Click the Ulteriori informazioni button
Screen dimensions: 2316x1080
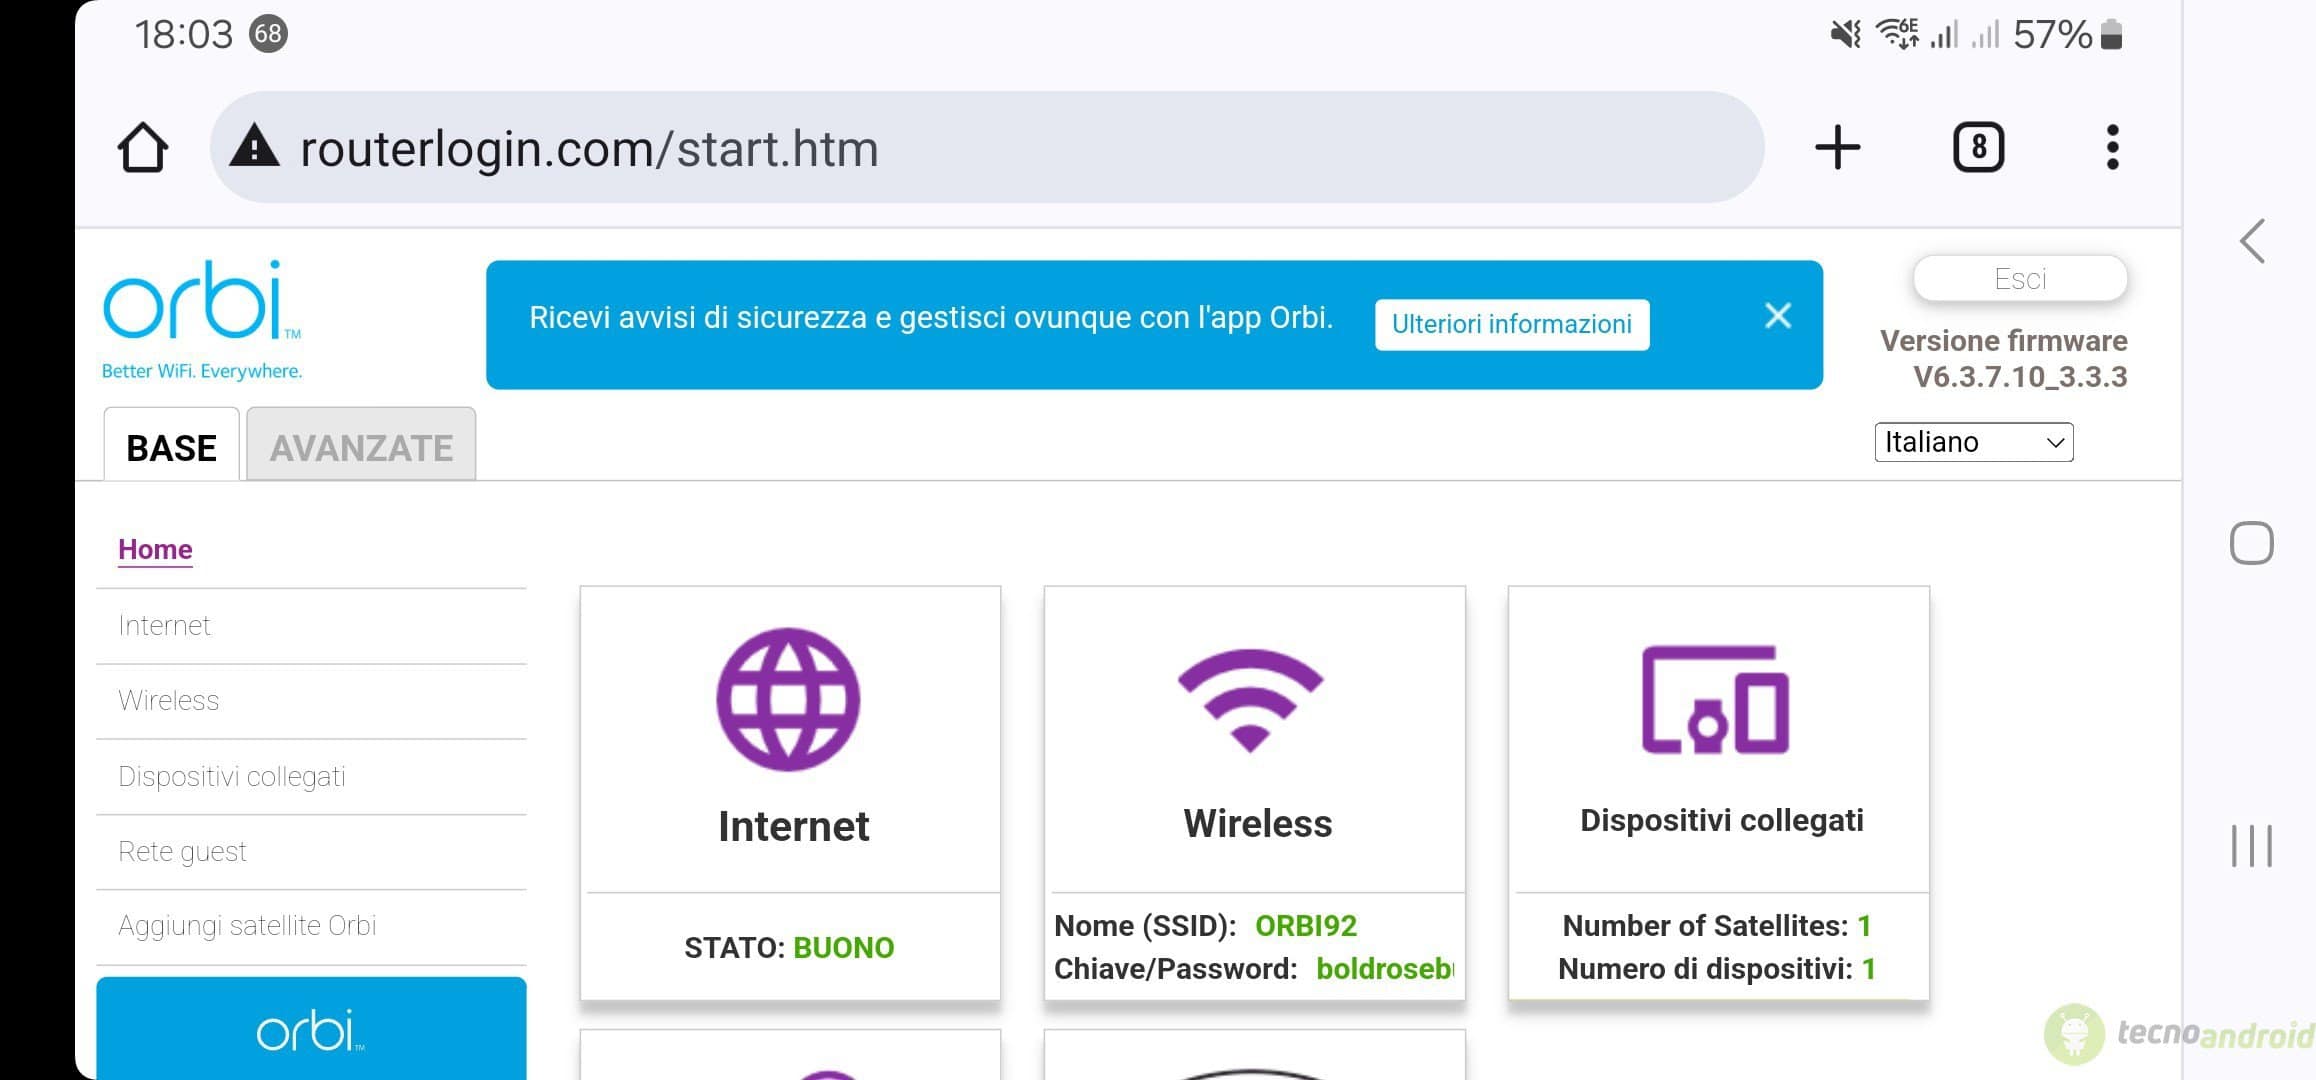(x=1512, y=324)
